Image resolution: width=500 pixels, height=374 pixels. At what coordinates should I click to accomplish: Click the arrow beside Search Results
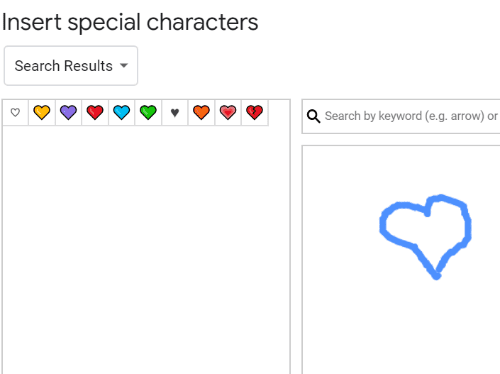pyautogui.click(x=124, y=65)
